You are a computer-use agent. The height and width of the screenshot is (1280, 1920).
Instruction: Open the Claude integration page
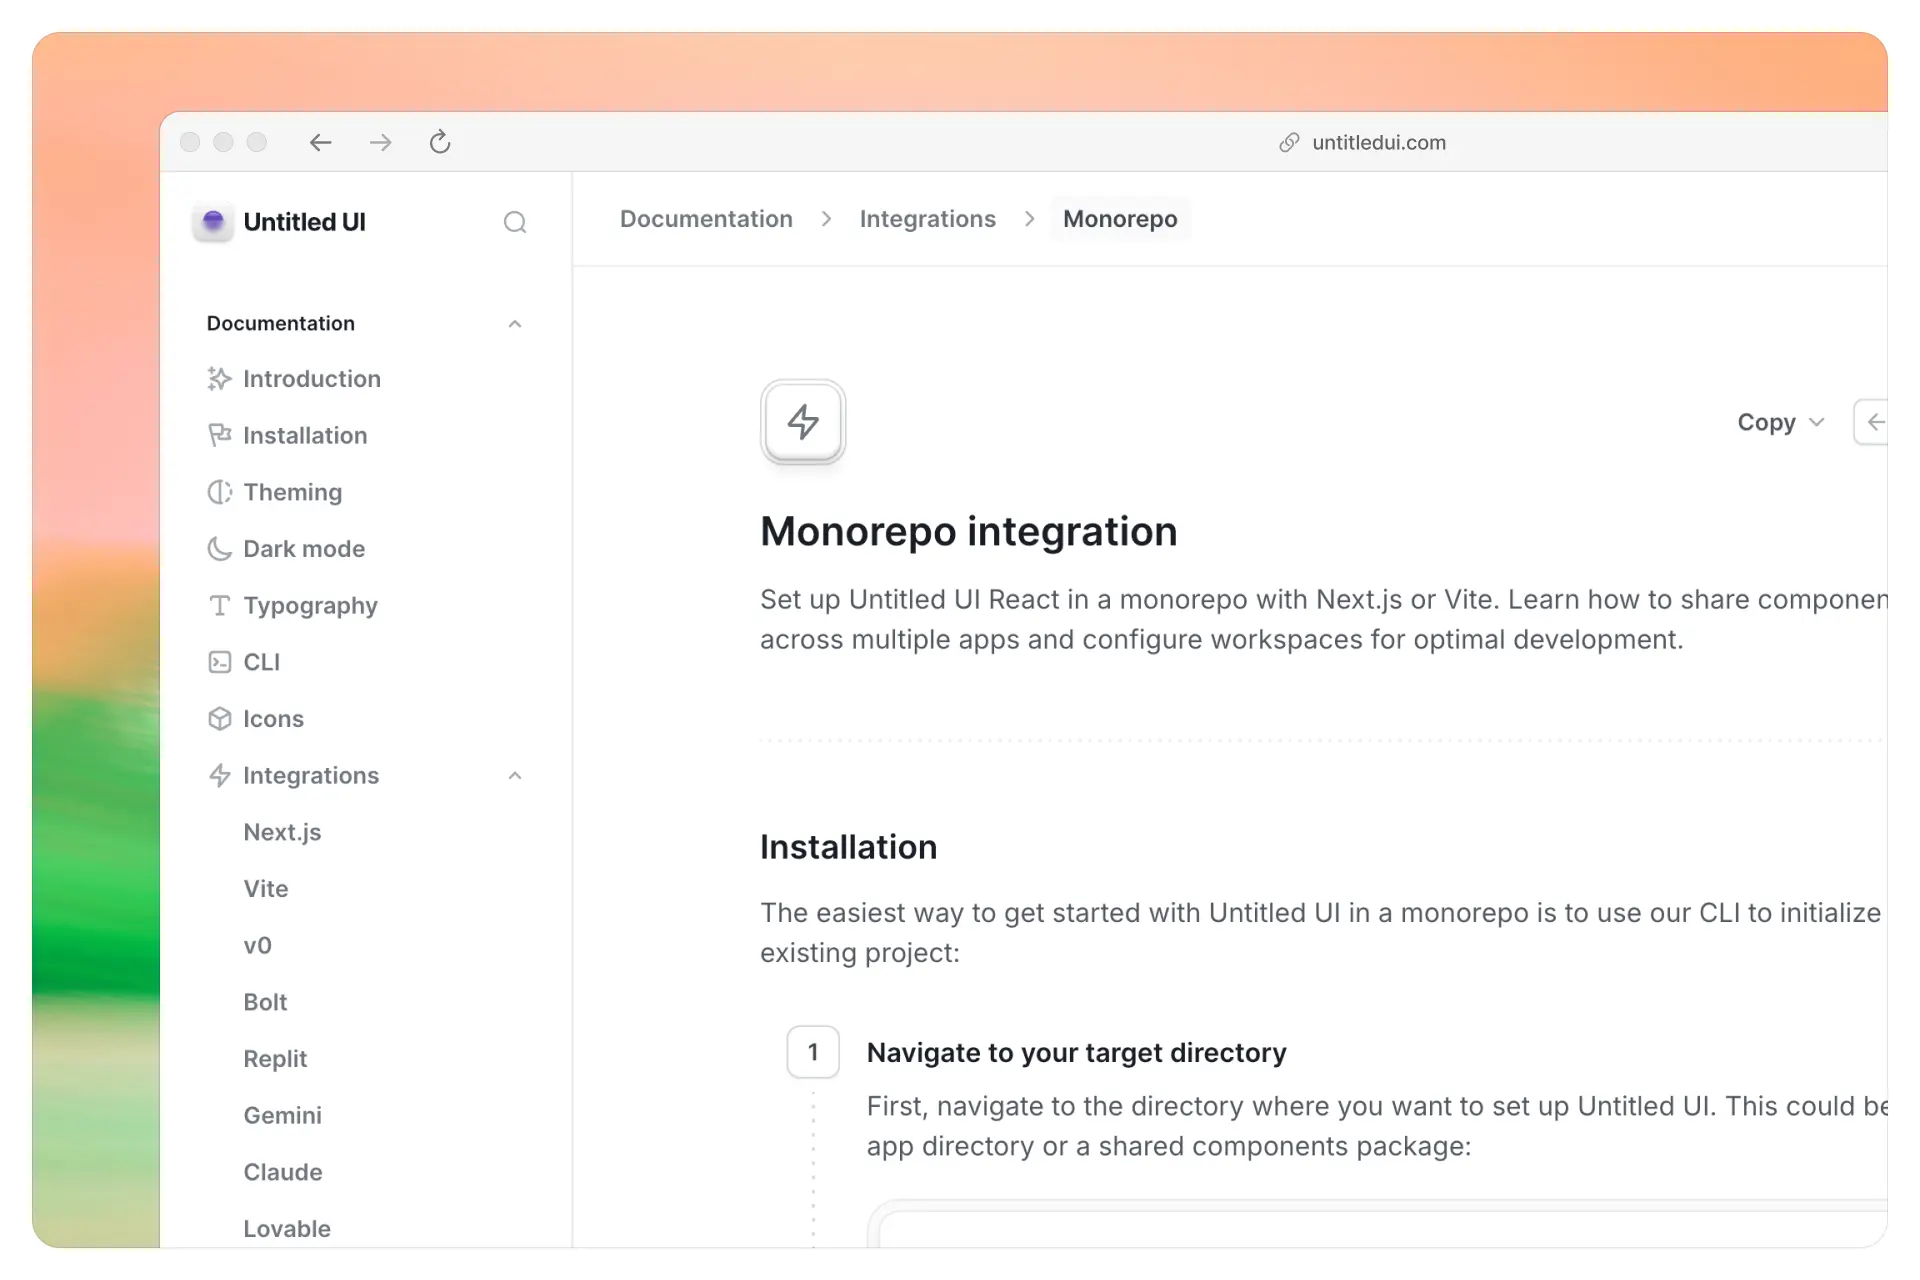[x=283, y=1172]
